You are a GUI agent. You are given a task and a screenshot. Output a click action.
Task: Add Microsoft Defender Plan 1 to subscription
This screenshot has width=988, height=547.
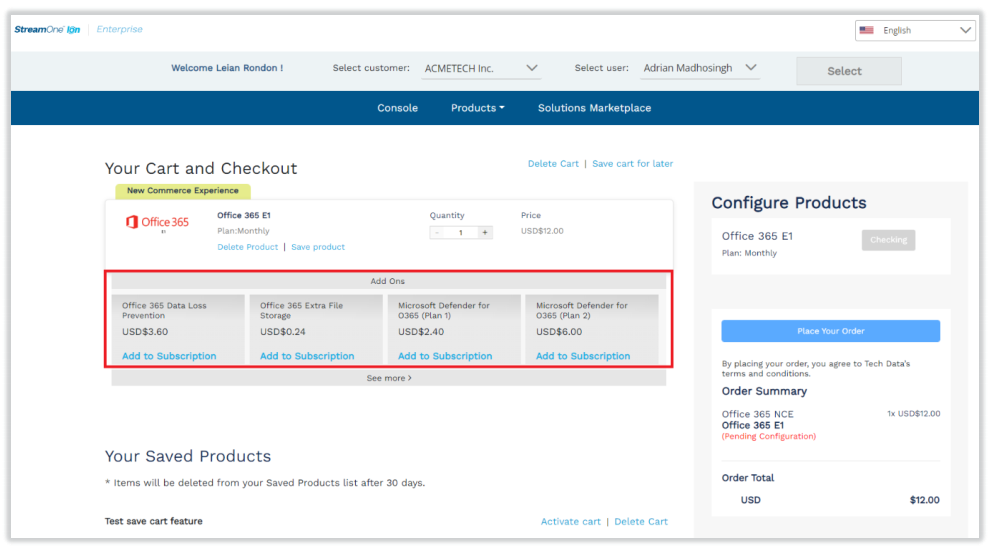[x=445, y=356]
